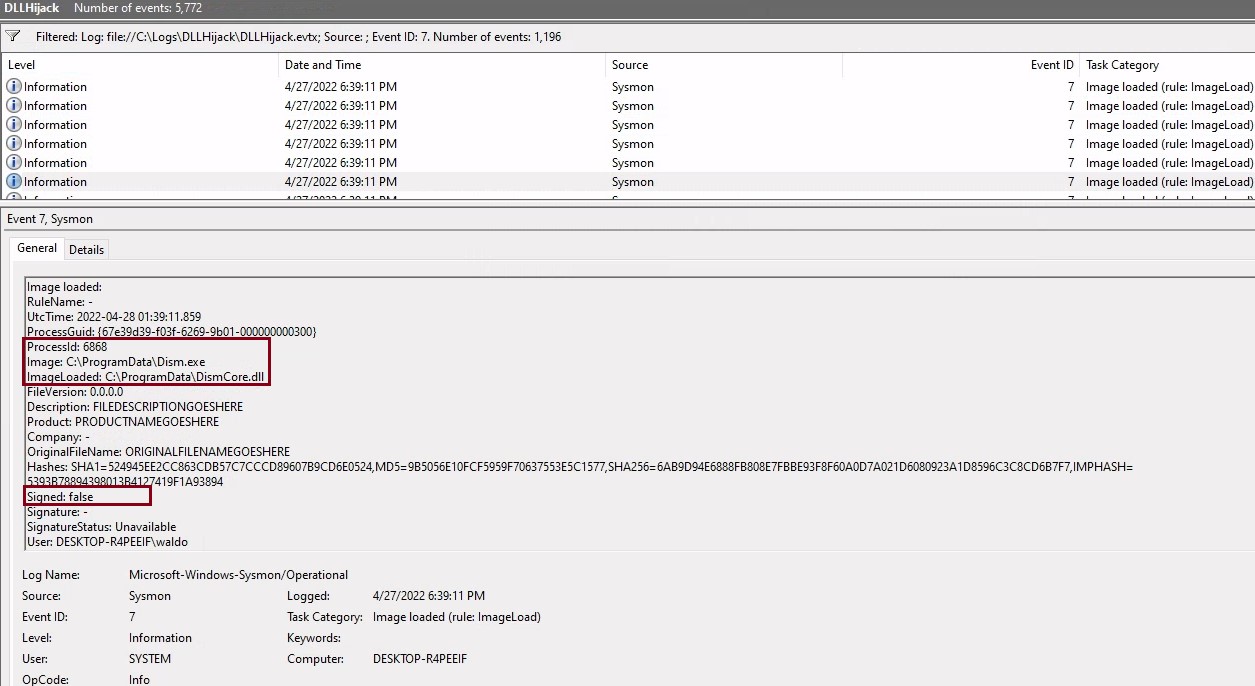Click the User value 'SYSTEM'
Screen dimensions: 1255x686
(150, 659)
